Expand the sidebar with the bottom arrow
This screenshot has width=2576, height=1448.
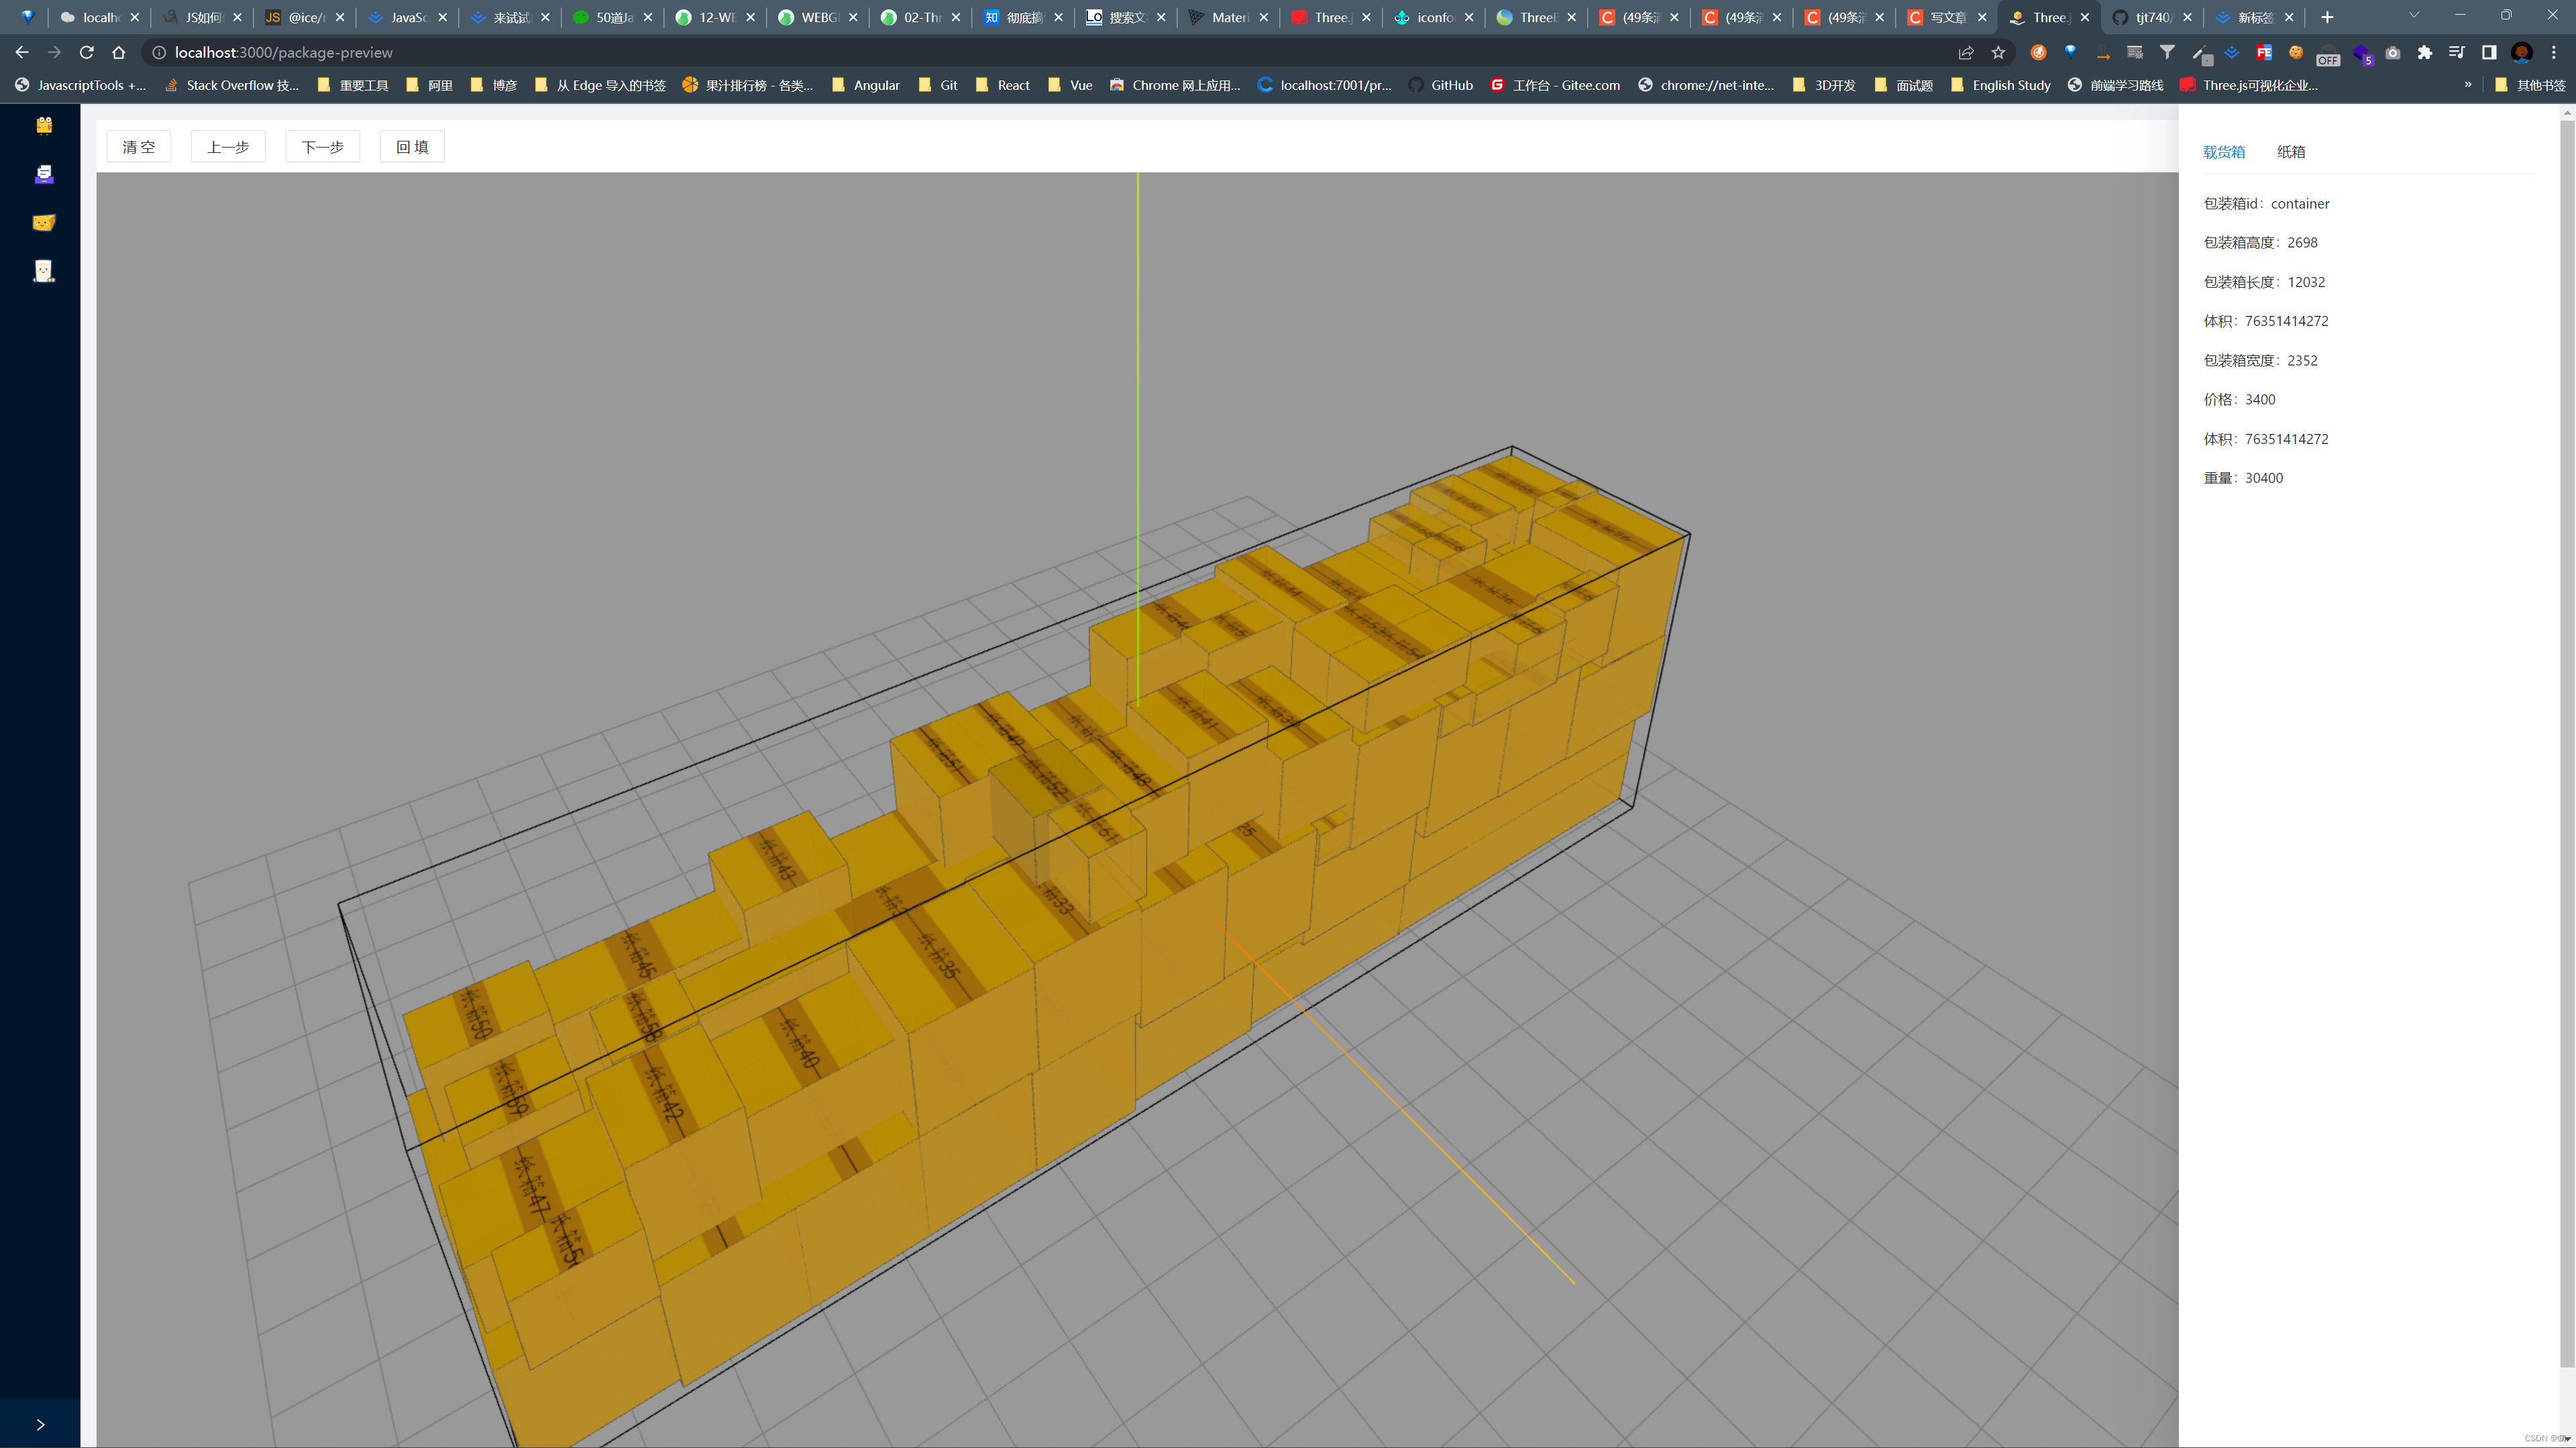coord(41,1424)
